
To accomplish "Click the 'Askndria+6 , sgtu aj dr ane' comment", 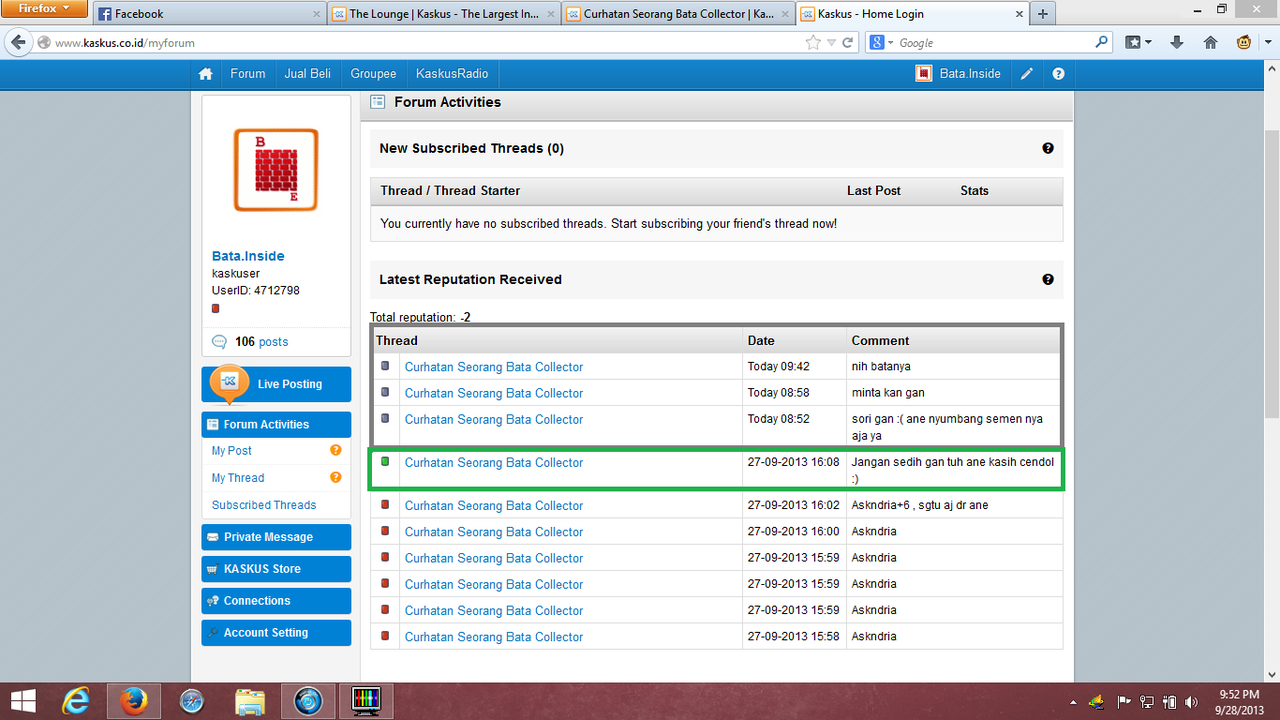I will 920,506.
